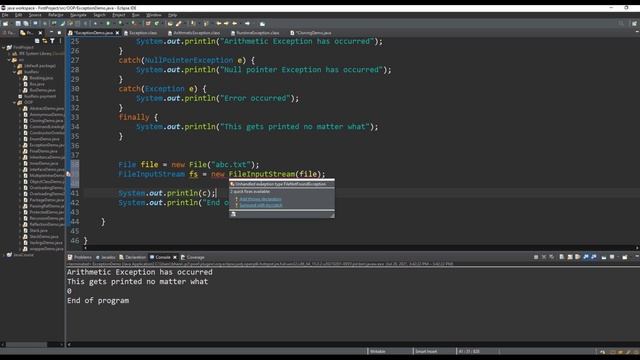Screen dimensions: 640x360
Task: Open the Problems view tab
Action: [80, 258]
